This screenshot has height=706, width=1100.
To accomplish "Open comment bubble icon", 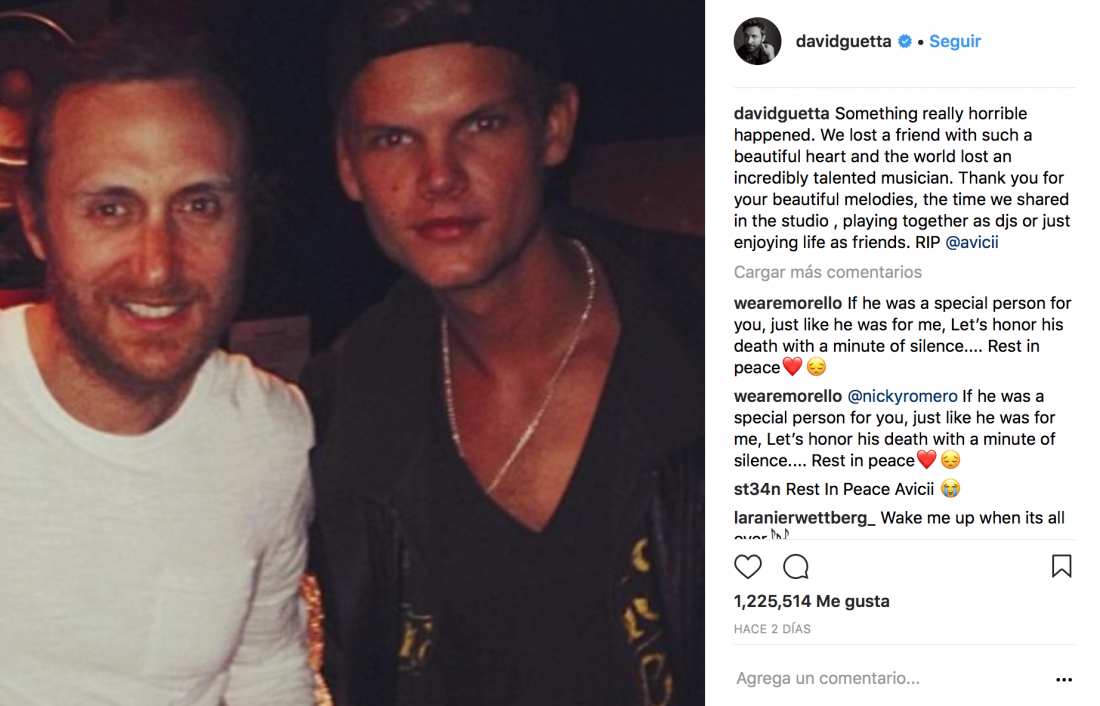I will coord(796,566).
